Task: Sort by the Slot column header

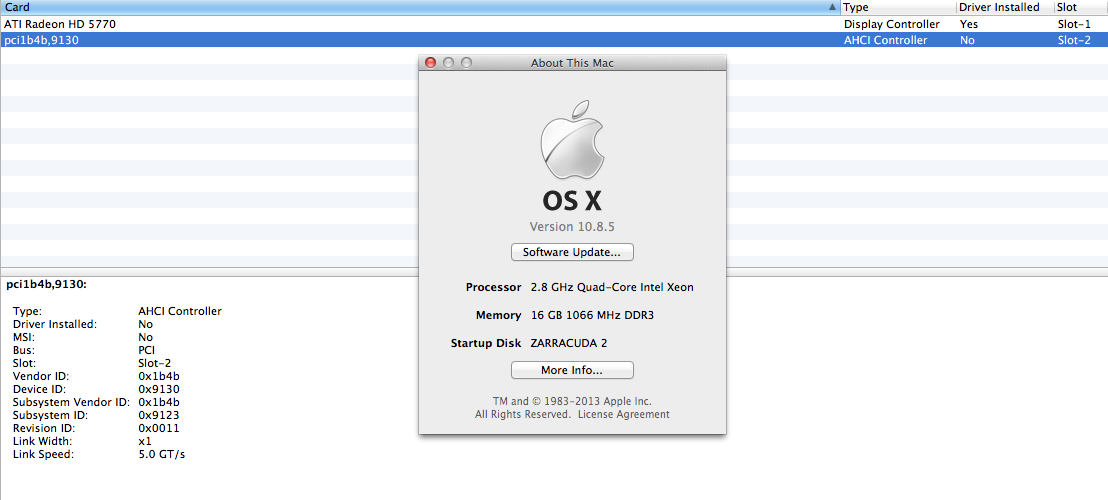Action: tap(1080, 7)
